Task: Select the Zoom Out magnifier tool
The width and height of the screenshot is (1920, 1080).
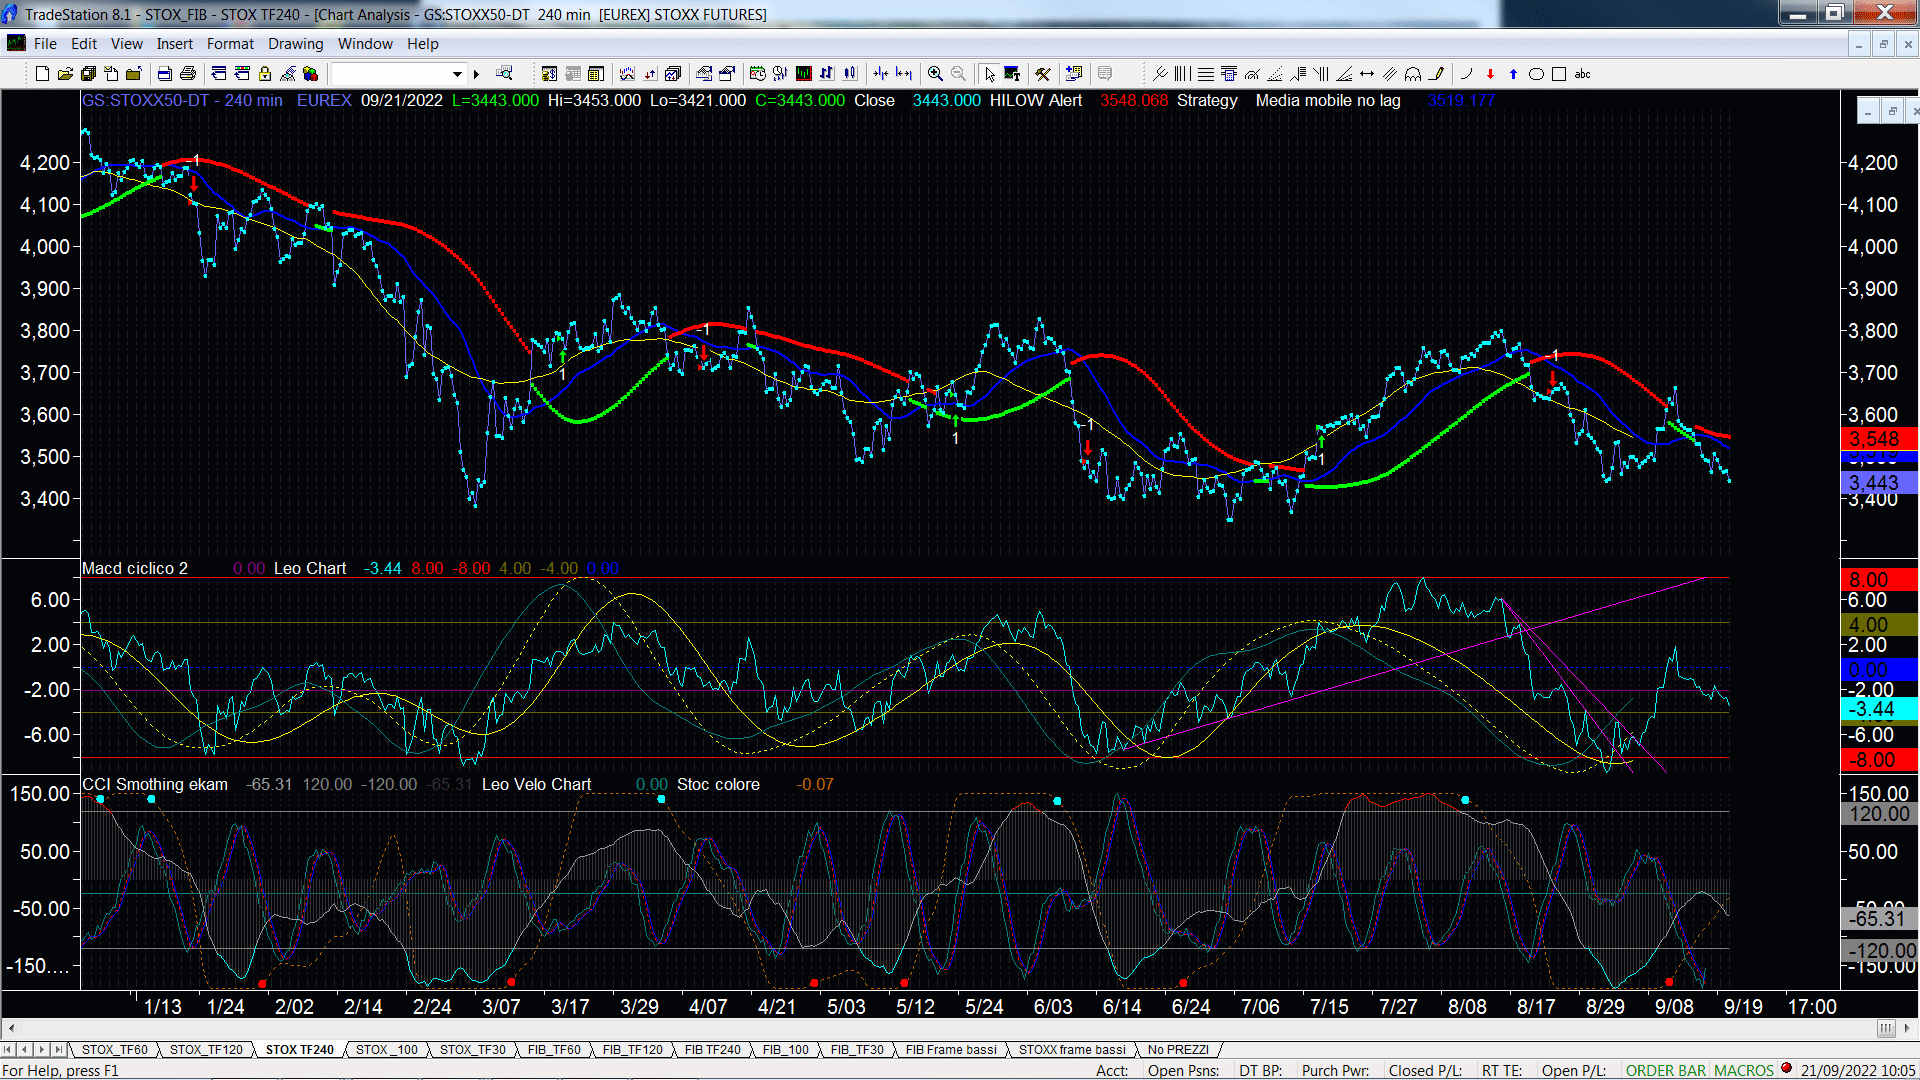Action: (x=959, y=74)
